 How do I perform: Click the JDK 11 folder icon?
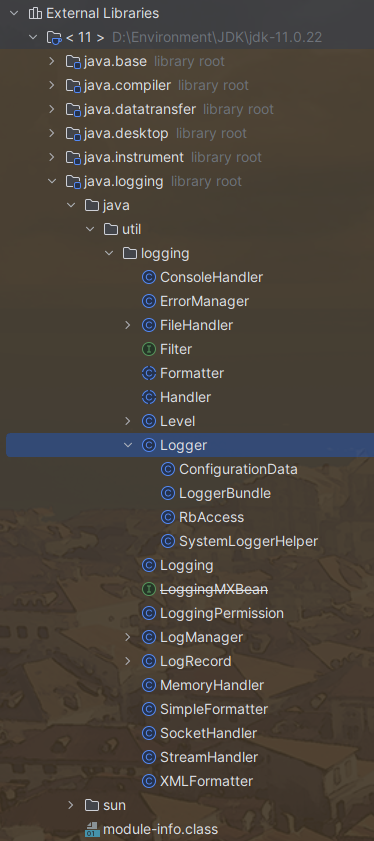[x=54, y=38]
